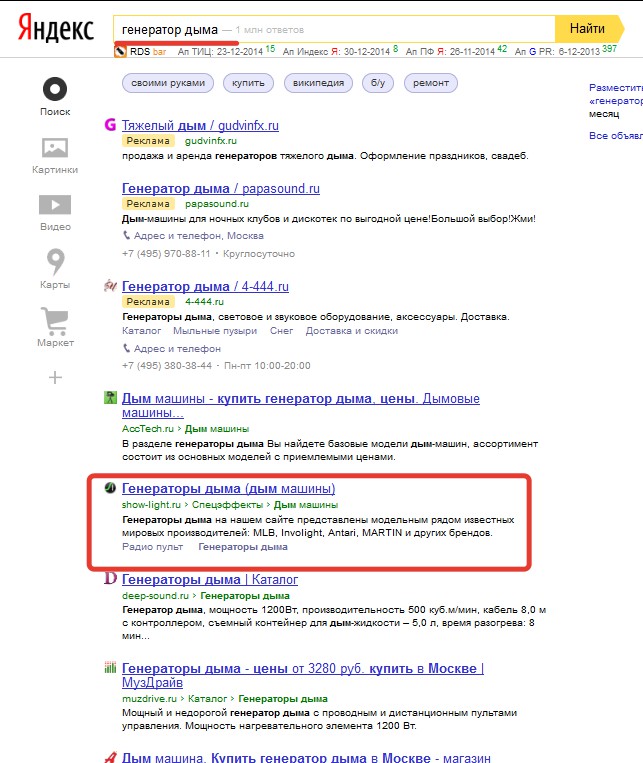Click the search query input field
The image size is (643, 763).
pyautogui.click(x=334, y=29)
